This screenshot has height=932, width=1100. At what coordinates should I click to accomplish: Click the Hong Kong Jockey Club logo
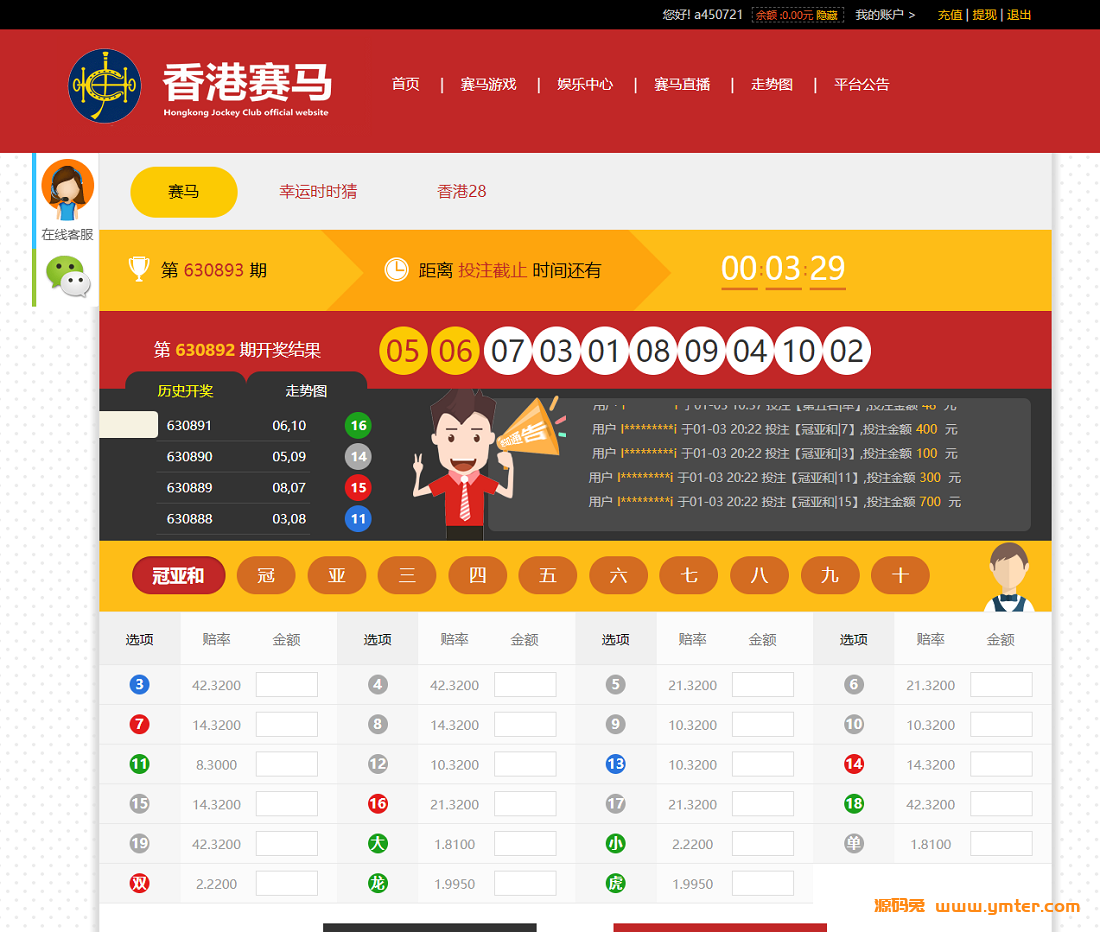coord(105,86)
